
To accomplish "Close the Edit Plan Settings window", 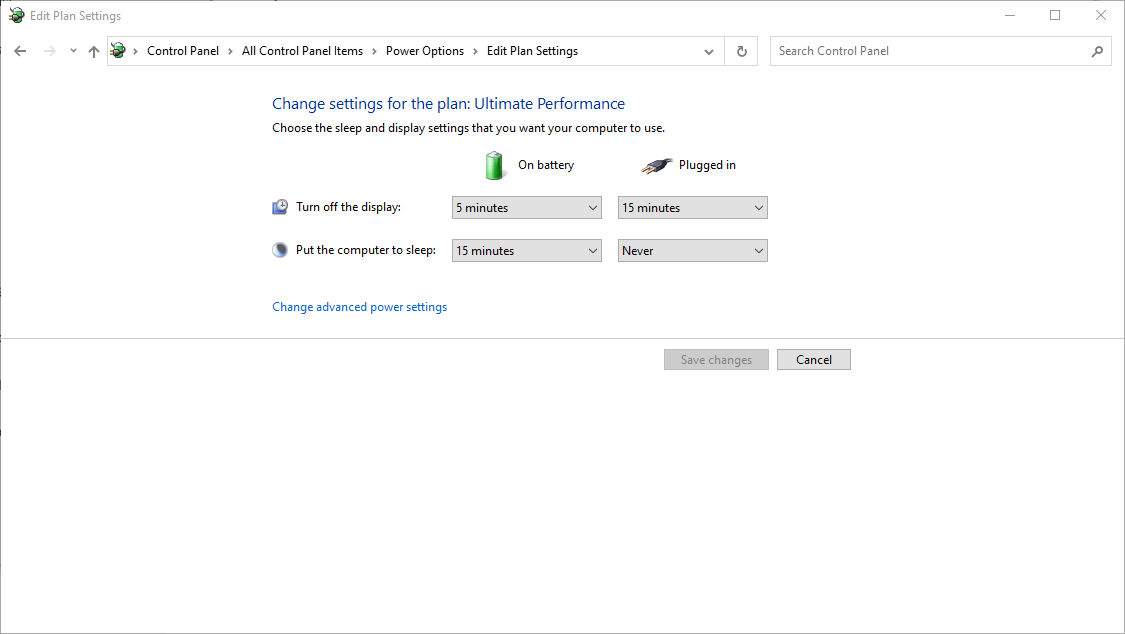I will click(1101, 15).
